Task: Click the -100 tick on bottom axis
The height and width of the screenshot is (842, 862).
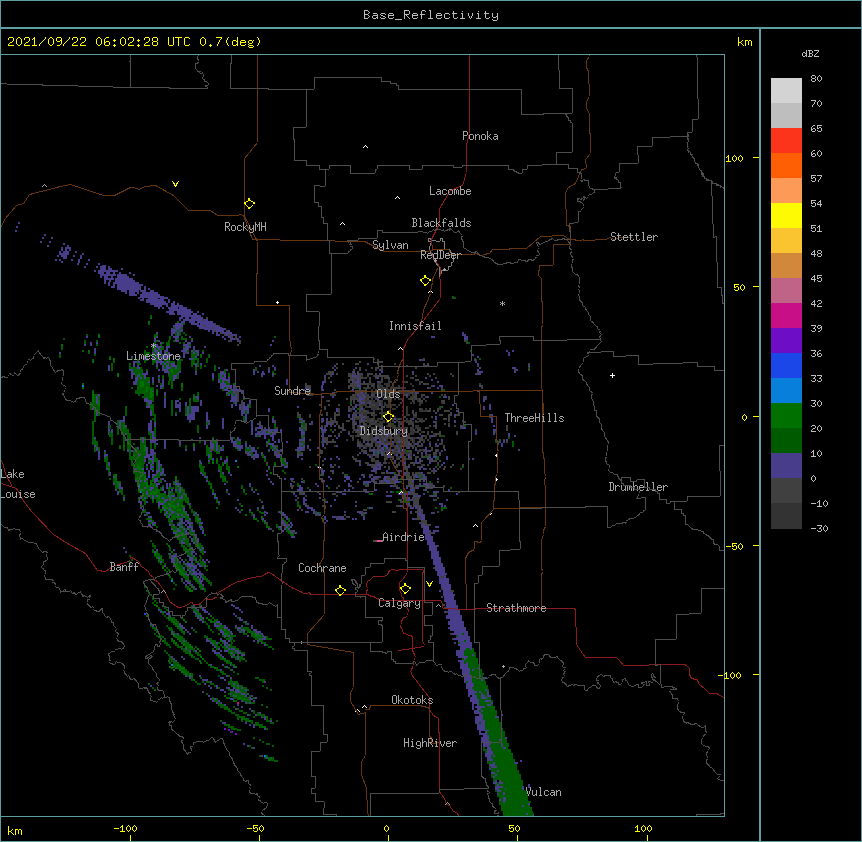Action: (x=125, y=828)
